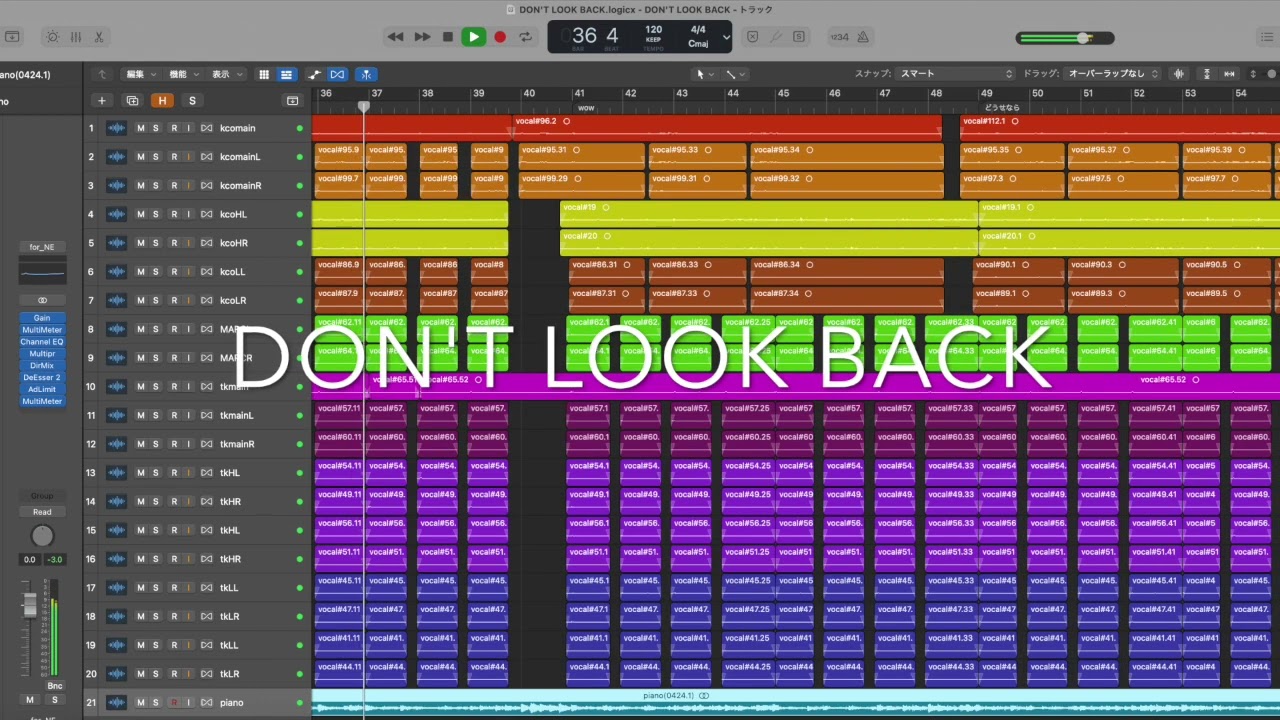This screenshot has width=1280, height=720.
Task: Toggle the Catch Playhead icon
Action: click(366, 74)
